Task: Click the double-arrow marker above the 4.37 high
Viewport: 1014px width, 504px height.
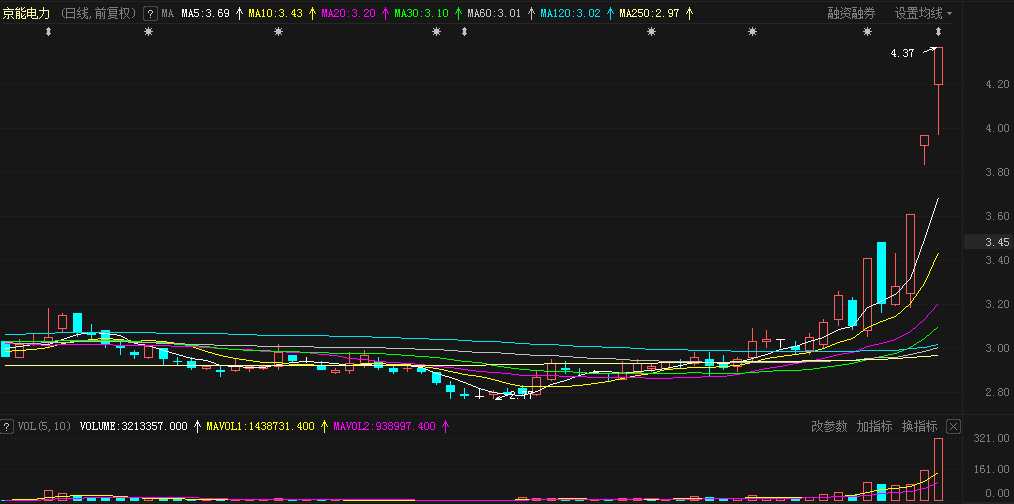Action: coord(938,33)
